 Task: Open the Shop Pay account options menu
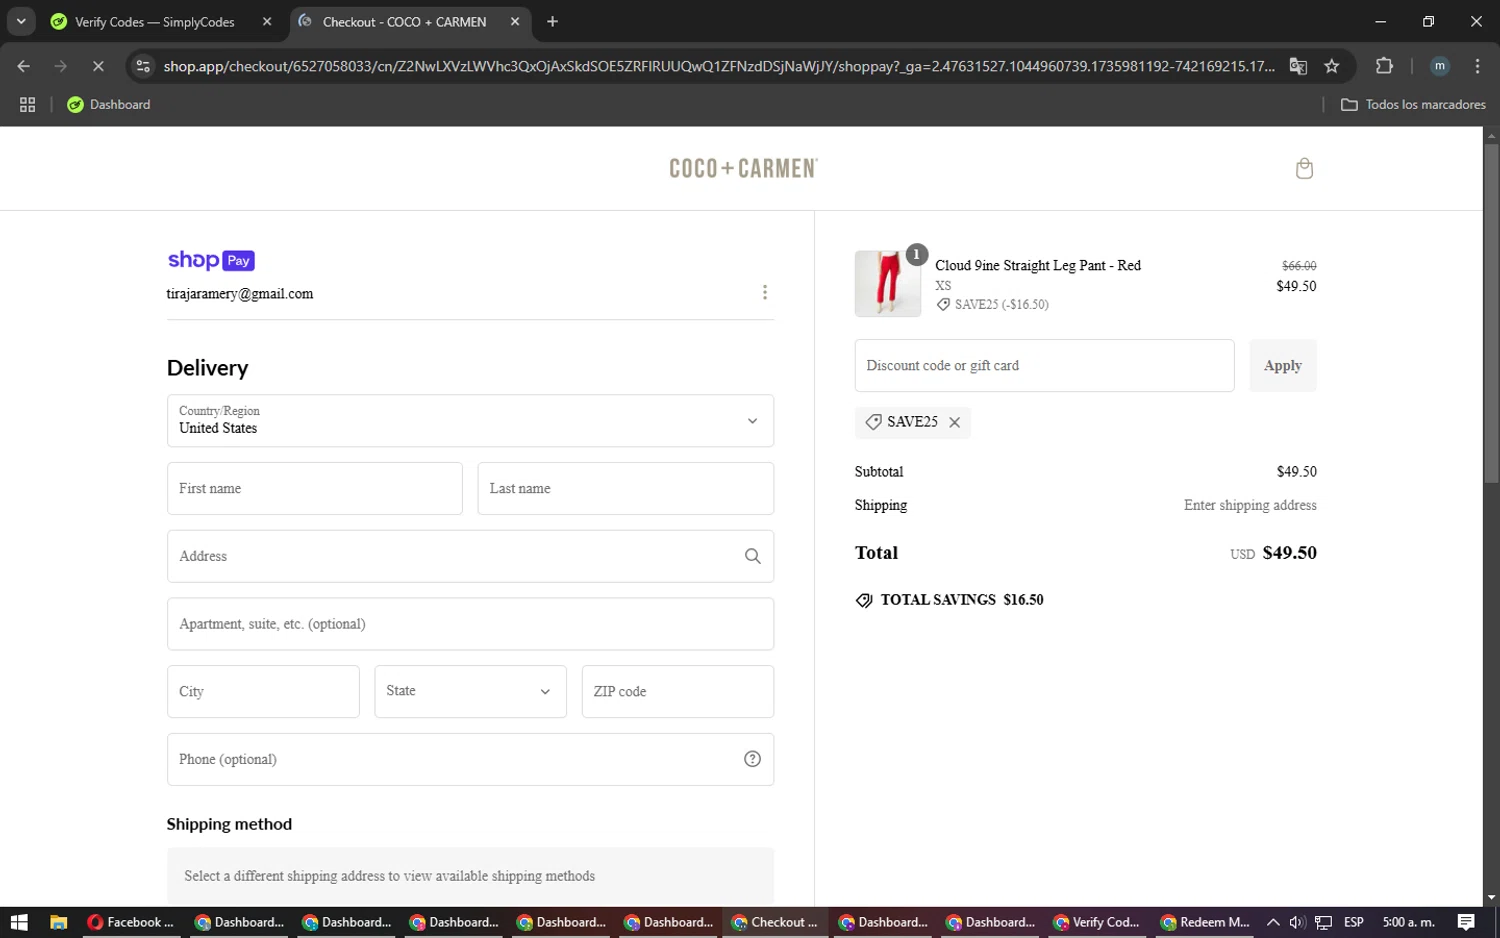pyautogui.click(x=765, y=292)
